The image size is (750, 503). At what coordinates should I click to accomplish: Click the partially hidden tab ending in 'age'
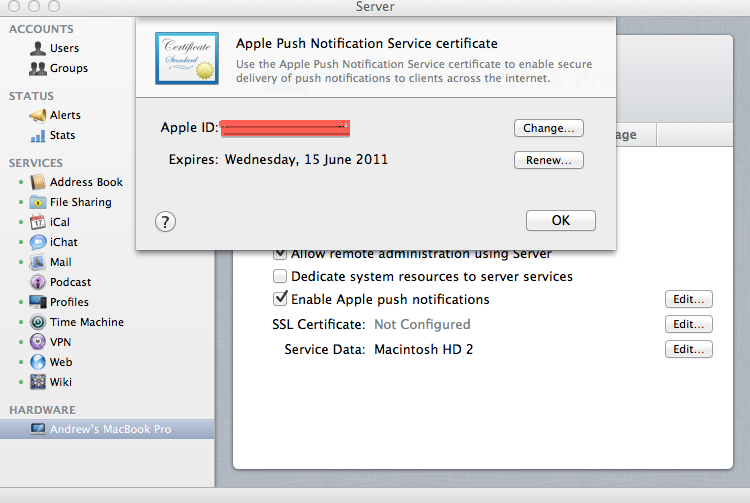click(636, 135)
